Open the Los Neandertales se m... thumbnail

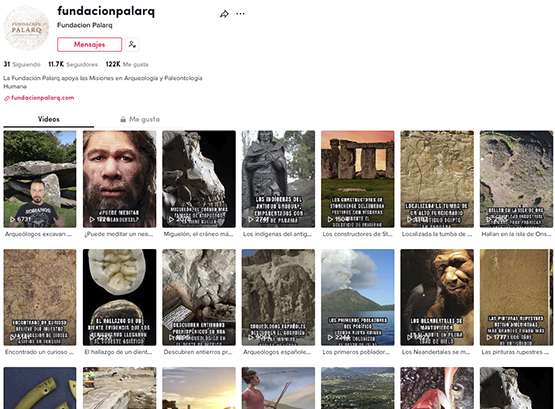click(437, 297)
